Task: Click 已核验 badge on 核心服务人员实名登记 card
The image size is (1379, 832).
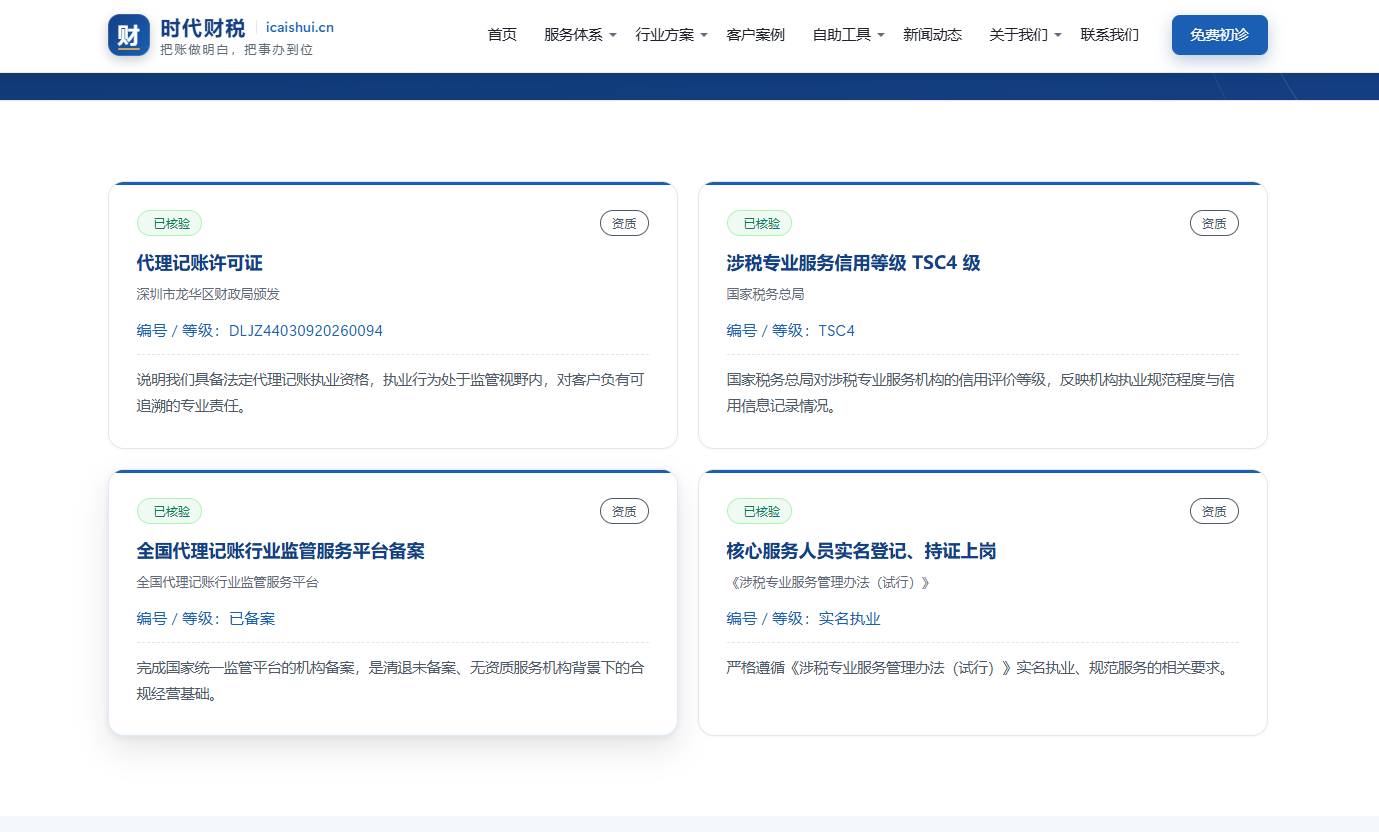Action: pos(760,511)
